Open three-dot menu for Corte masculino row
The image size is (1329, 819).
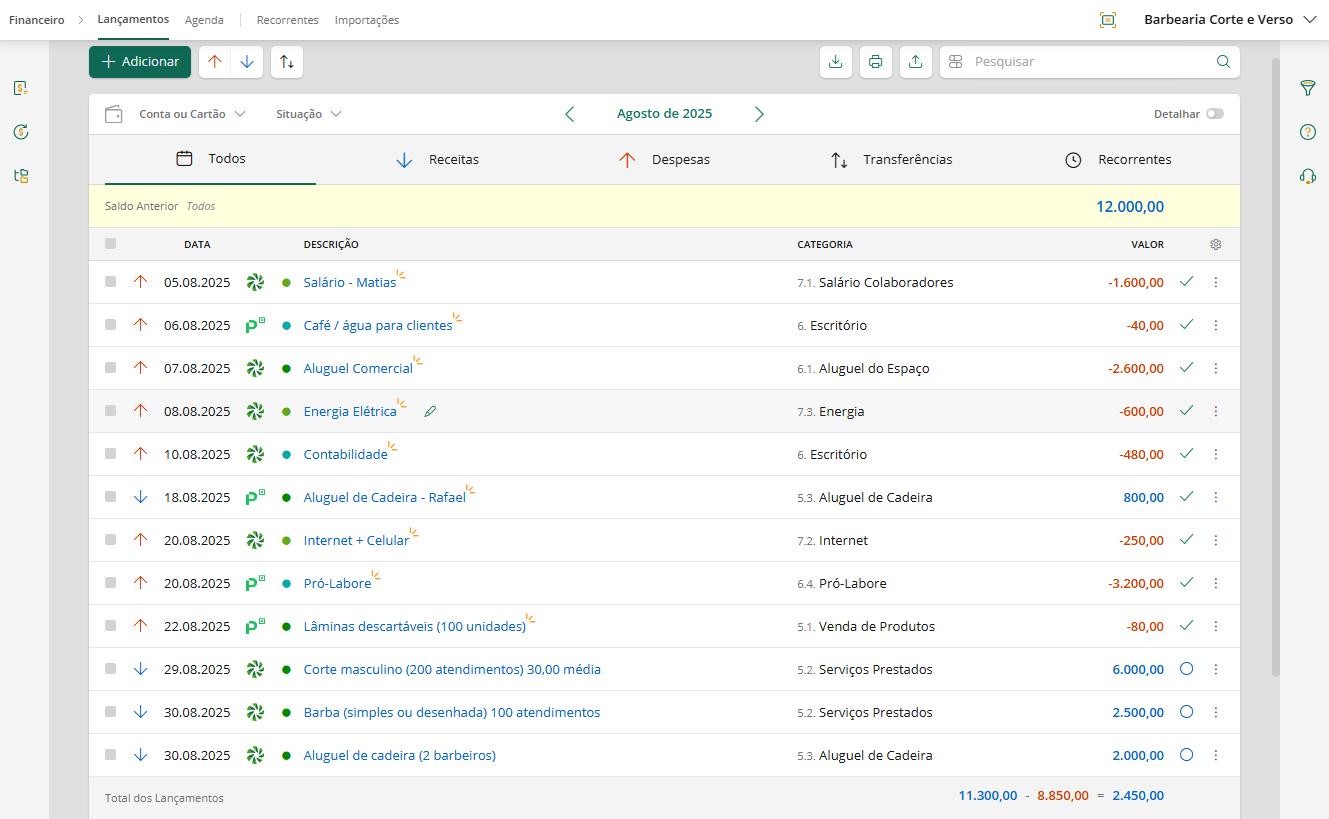tap(1216, 669)
